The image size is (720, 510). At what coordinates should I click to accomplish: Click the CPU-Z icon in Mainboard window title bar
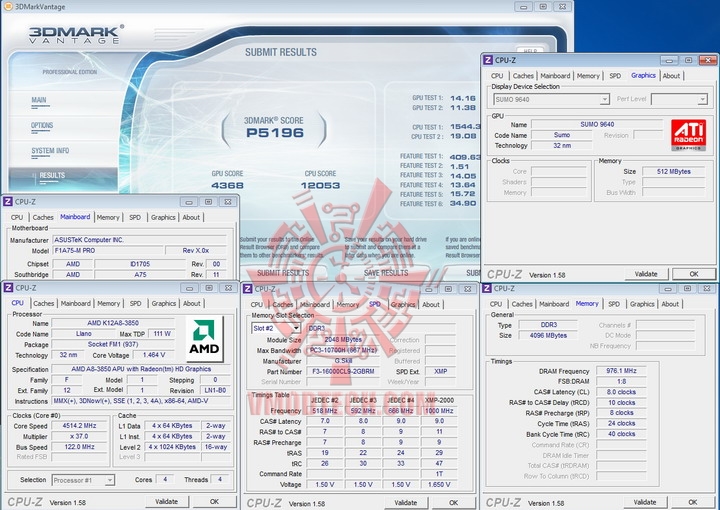8,202
